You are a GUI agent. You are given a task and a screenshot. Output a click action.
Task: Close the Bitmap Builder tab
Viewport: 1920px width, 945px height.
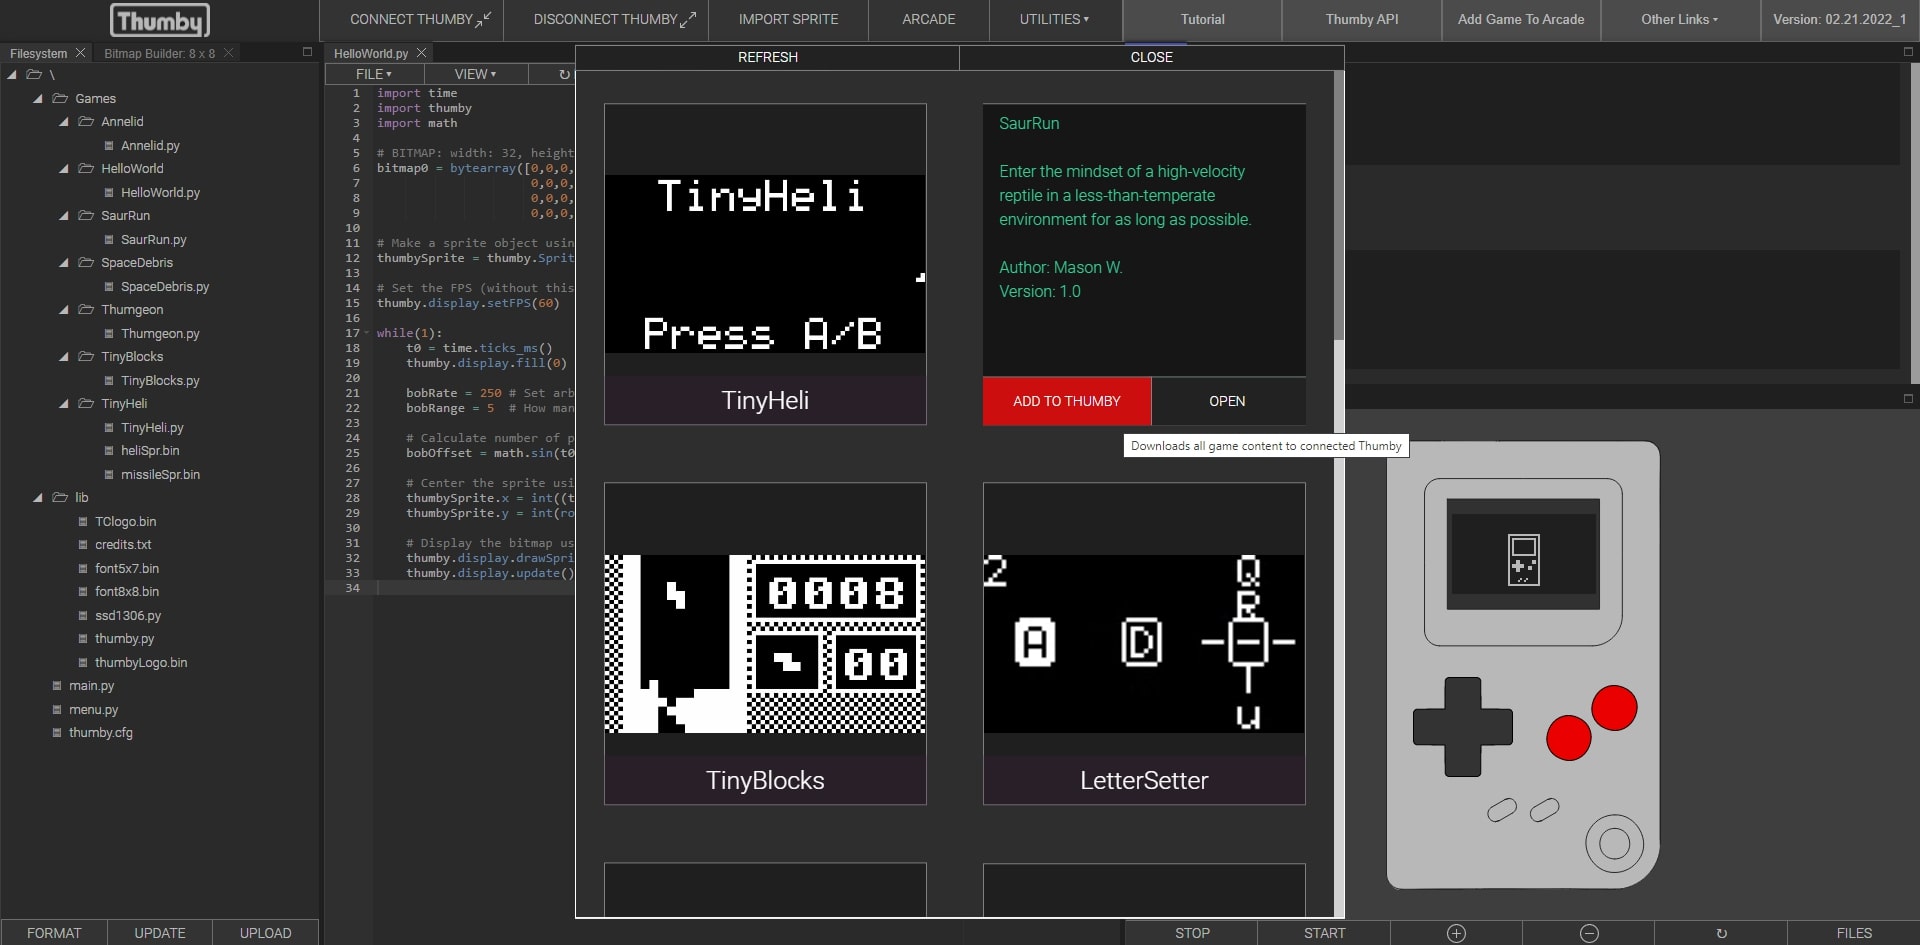click(229, 53)
